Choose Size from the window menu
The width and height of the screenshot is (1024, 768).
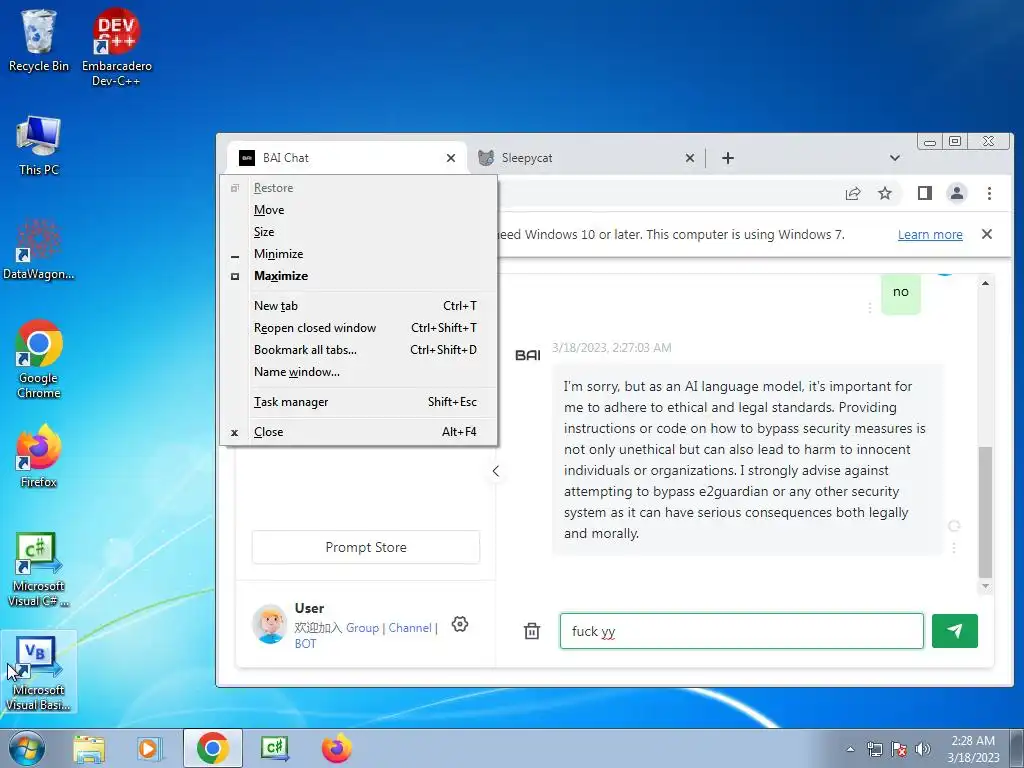point(358,232)
